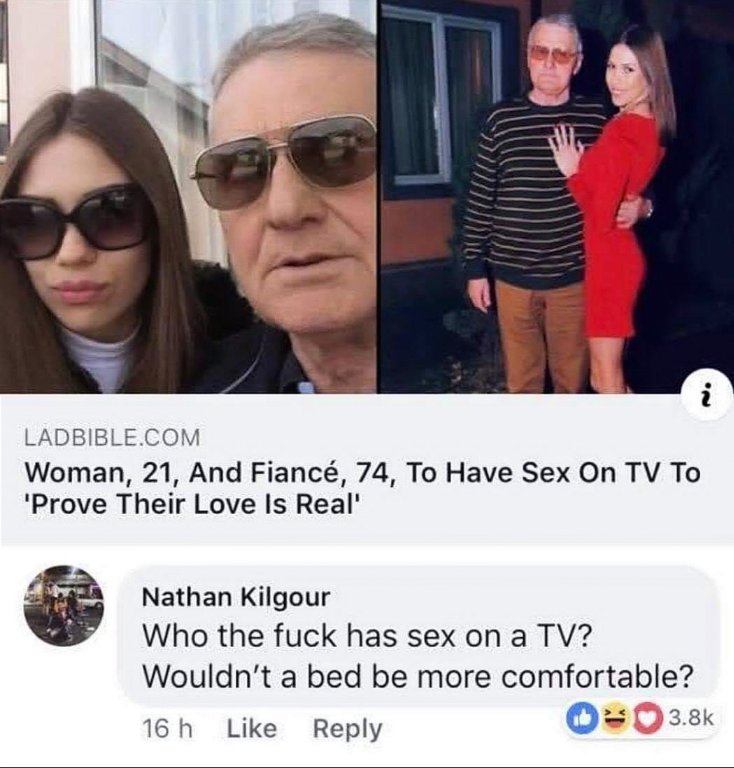The height and width of the screenshot is (768, 734).
Task: Open the 16 h comment timestamp
Action: pyautogui.click(x=167, y=729)
